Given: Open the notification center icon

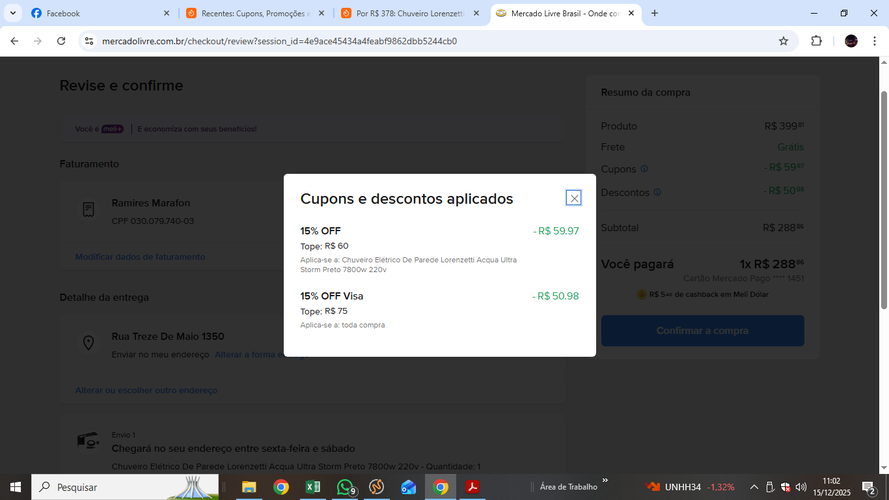Looking at the screenshot, I should point(869,487).
